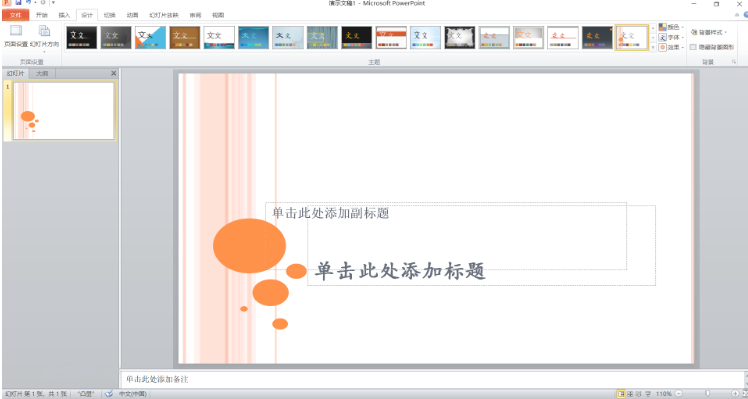This screenshot has width=748, height=399.
Task: Expand the full themes gallery with More arrow
Action: click(x=653, y=47)
